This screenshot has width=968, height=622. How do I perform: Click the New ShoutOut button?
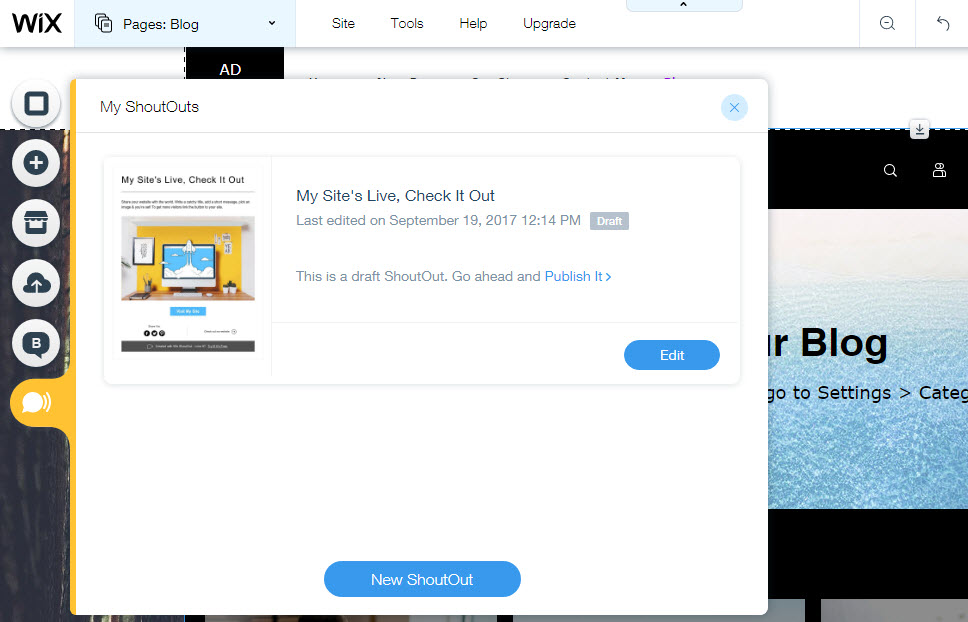point(422,579)
